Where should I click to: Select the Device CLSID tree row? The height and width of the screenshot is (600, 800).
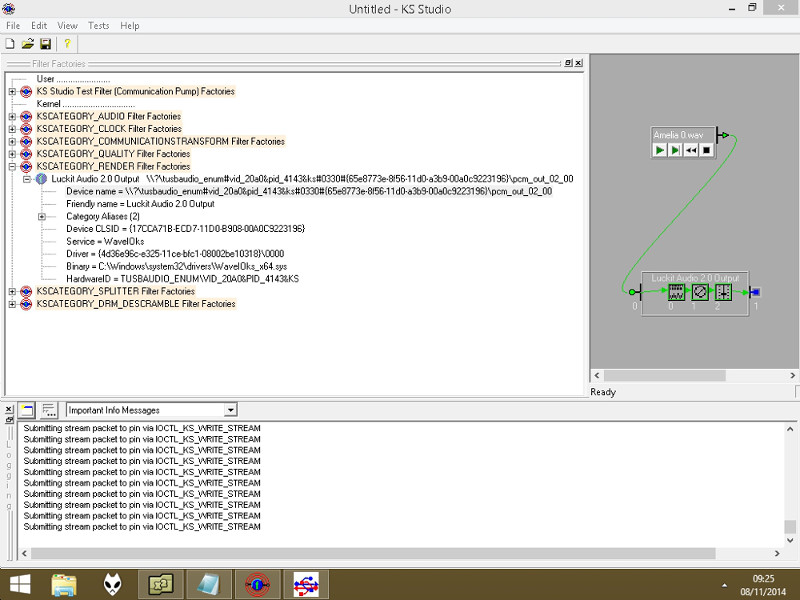(x=186, y=229)
